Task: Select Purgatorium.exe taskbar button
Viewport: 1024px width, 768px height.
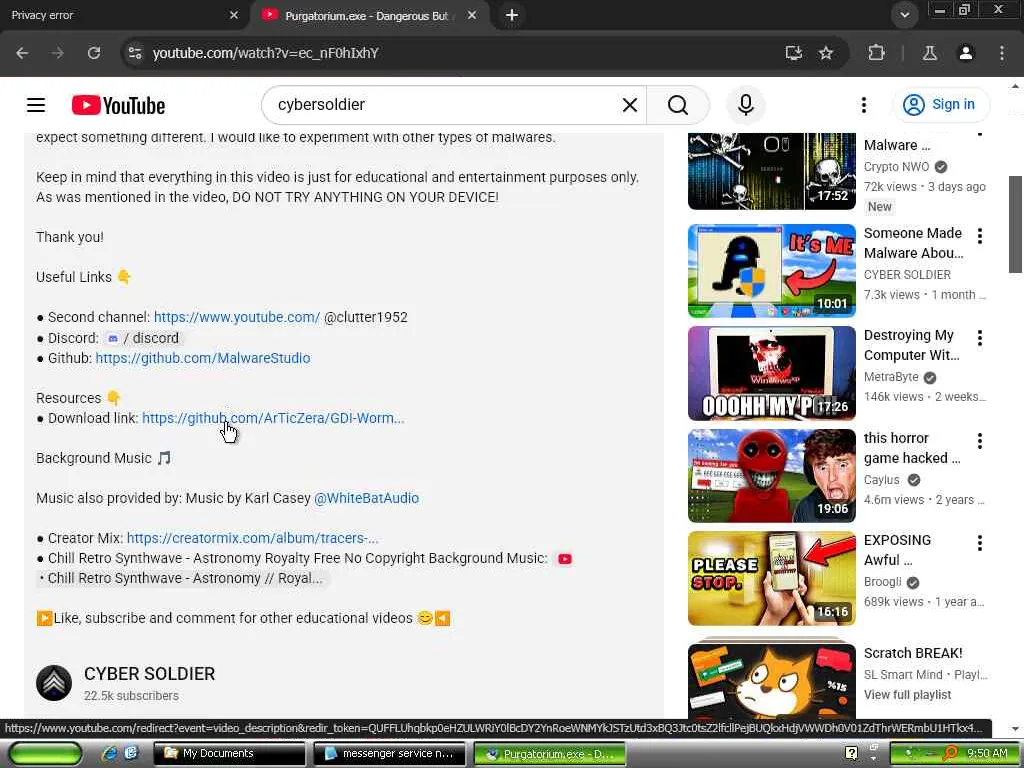Action: click(x=550, y=754)
